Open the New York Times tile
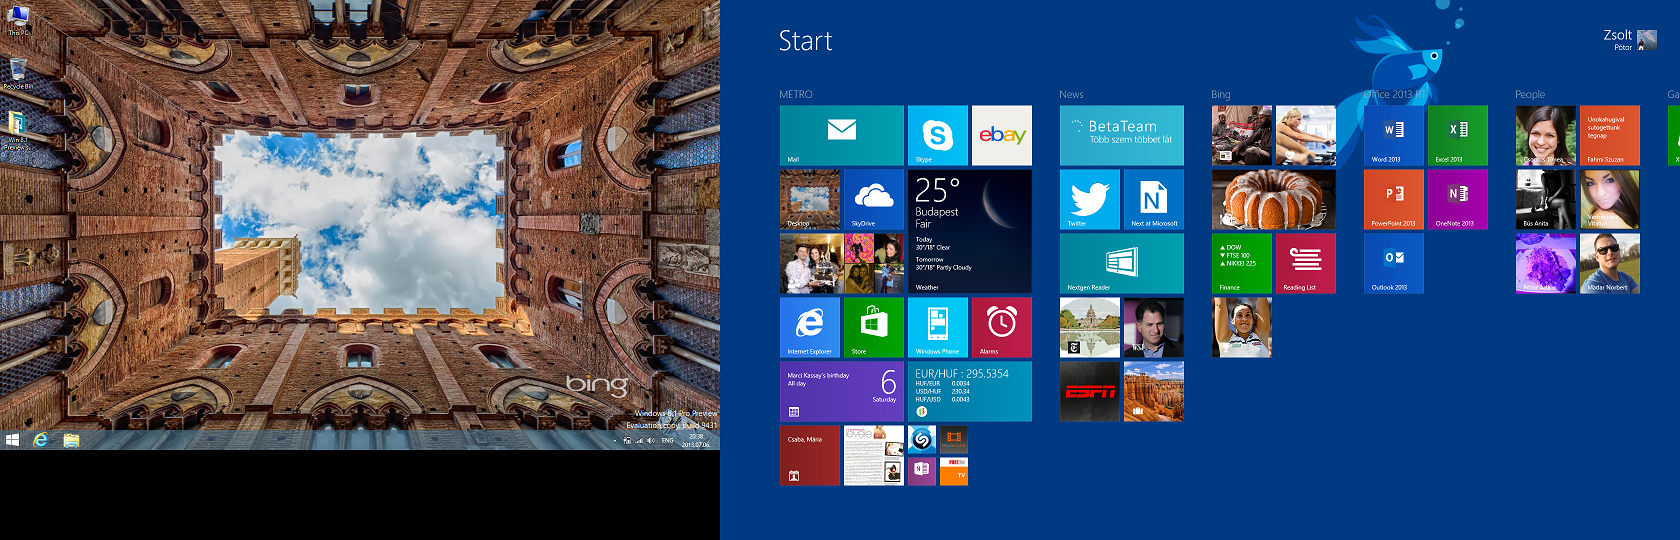This screenshot has width=1680, height=540. point(1089,327)
